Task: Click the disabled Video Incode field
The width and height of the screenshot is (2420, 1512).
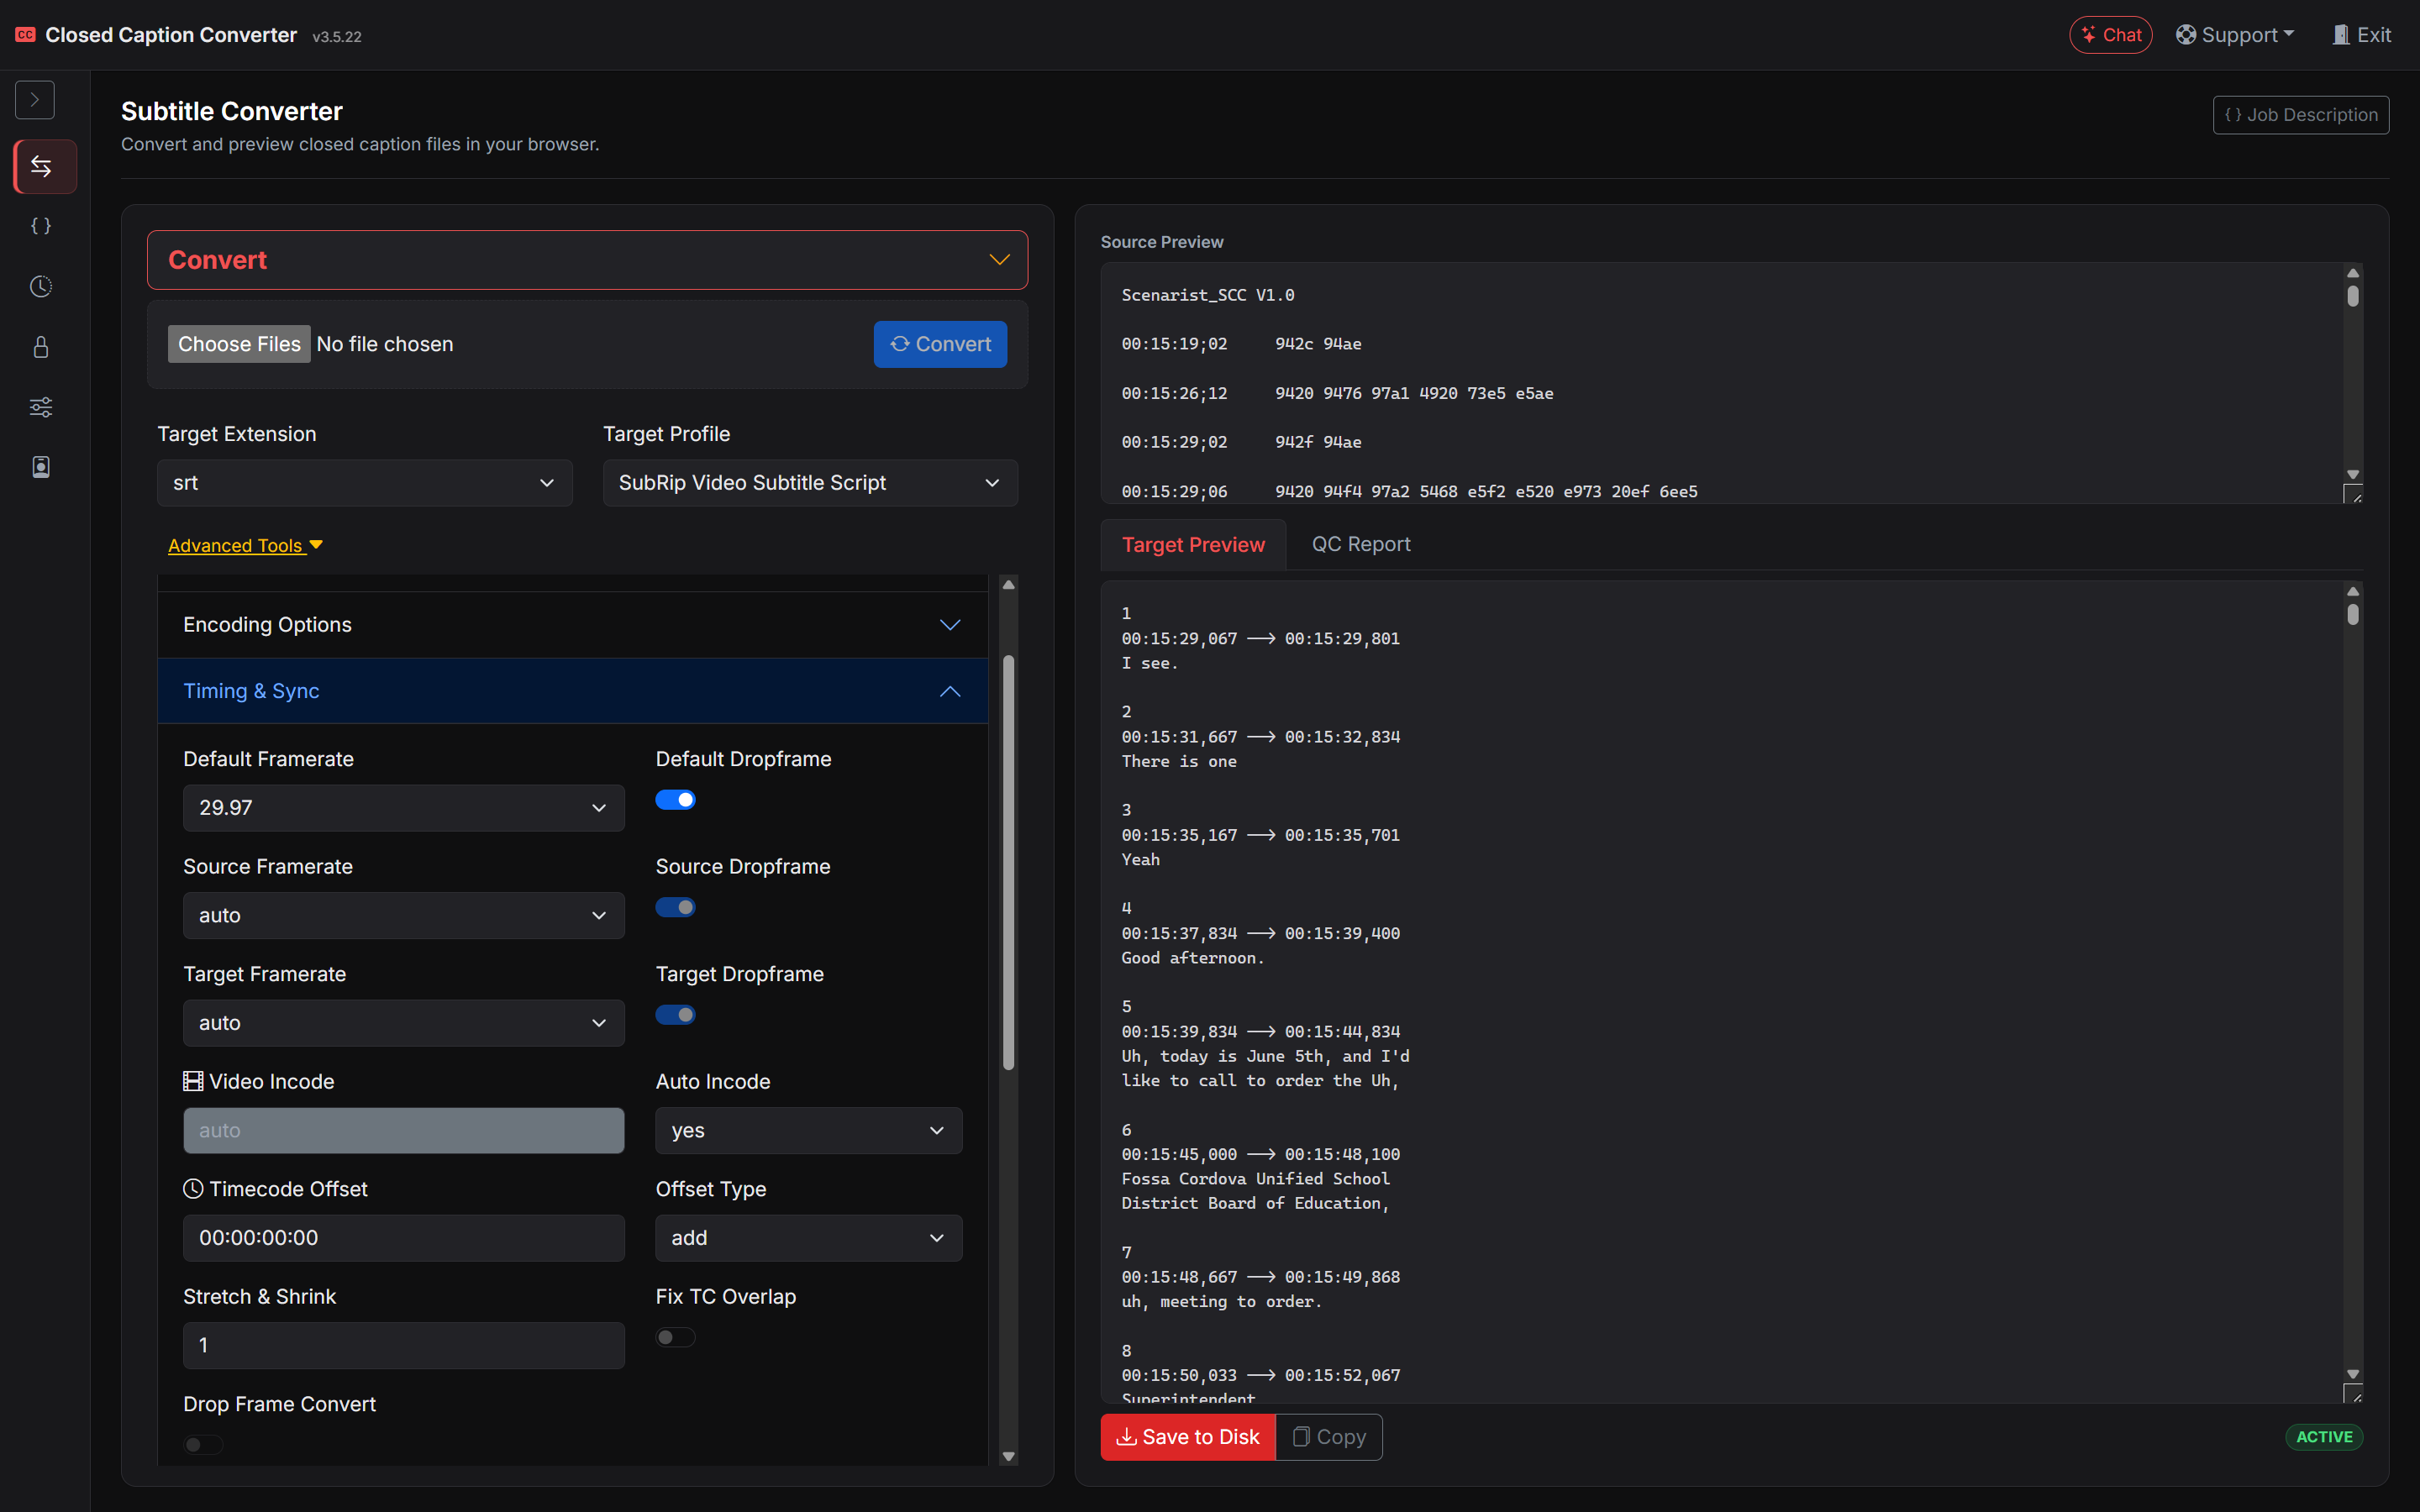Action: (404, 1130)
